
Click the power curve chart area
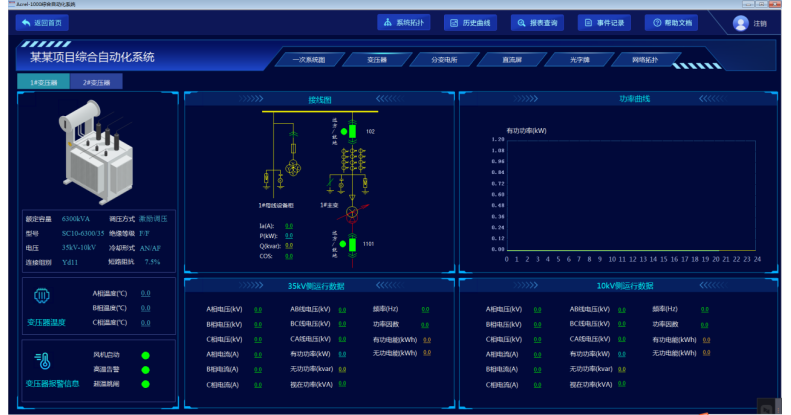631,196
